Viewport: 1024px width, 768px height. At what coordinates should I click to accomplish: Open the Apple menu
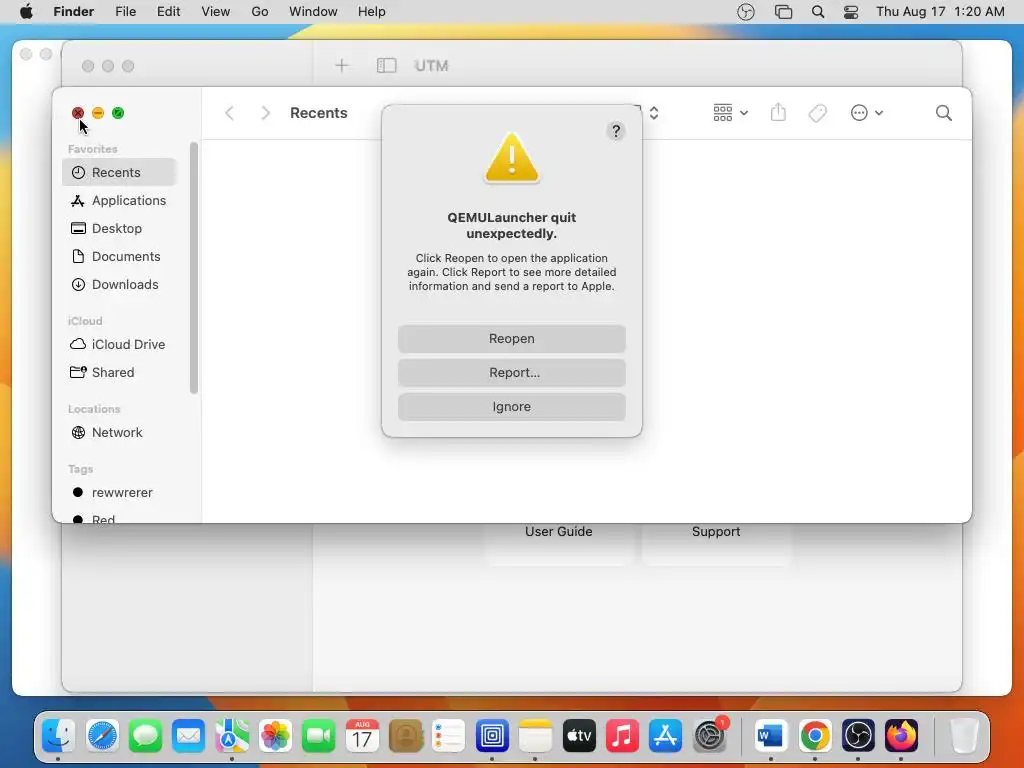pyautogui.click(x=26, y=12)
